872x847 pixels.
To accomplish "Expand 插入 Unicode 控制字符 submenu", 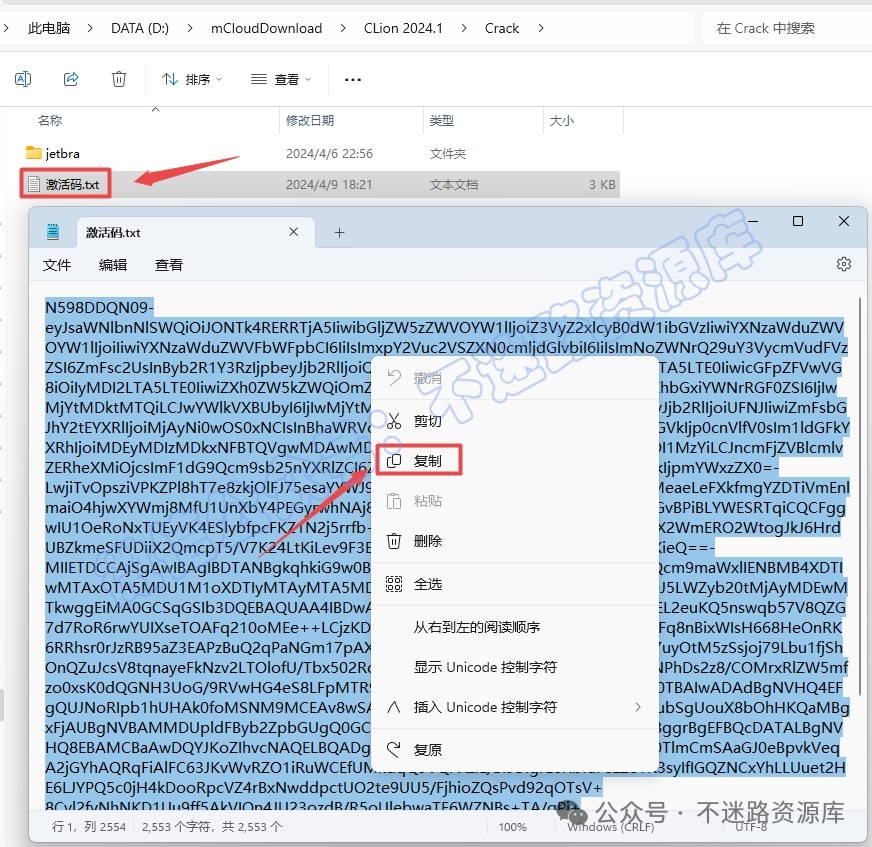I will [514, 707].
